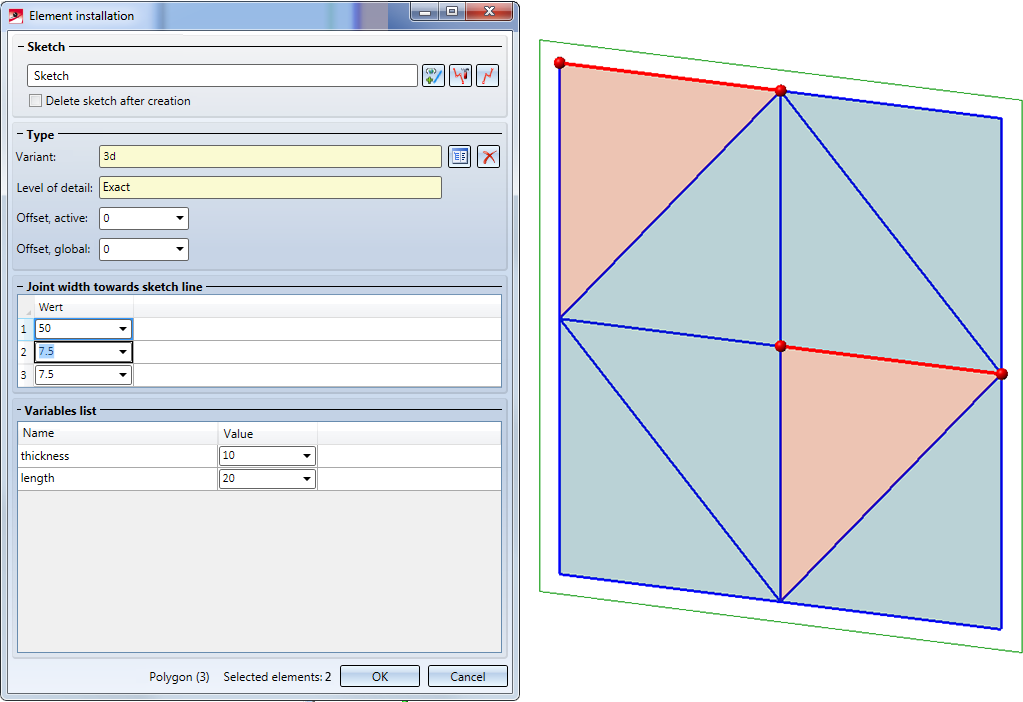The image size is (1023, 702).
Task: Click the Sketch name input field
Action: [x=221, y=76]
